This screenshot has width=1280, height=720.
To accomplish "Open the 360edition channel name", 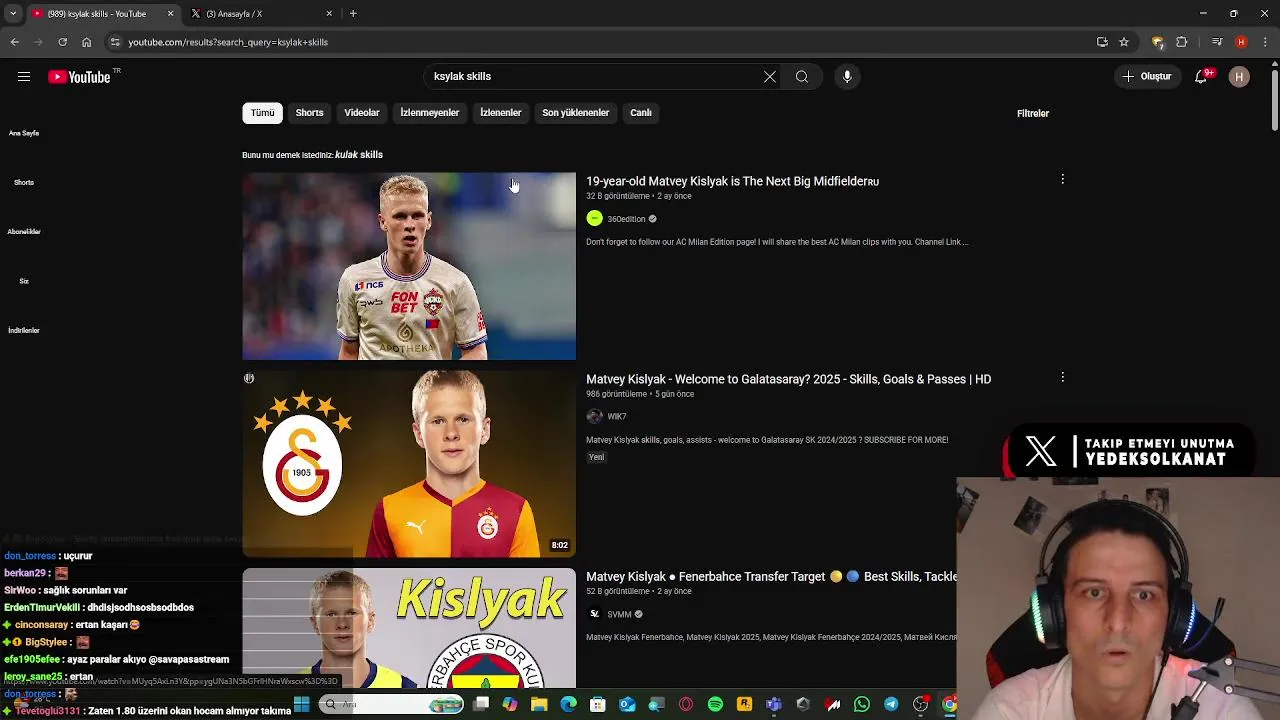I will [x=626, y=219].
